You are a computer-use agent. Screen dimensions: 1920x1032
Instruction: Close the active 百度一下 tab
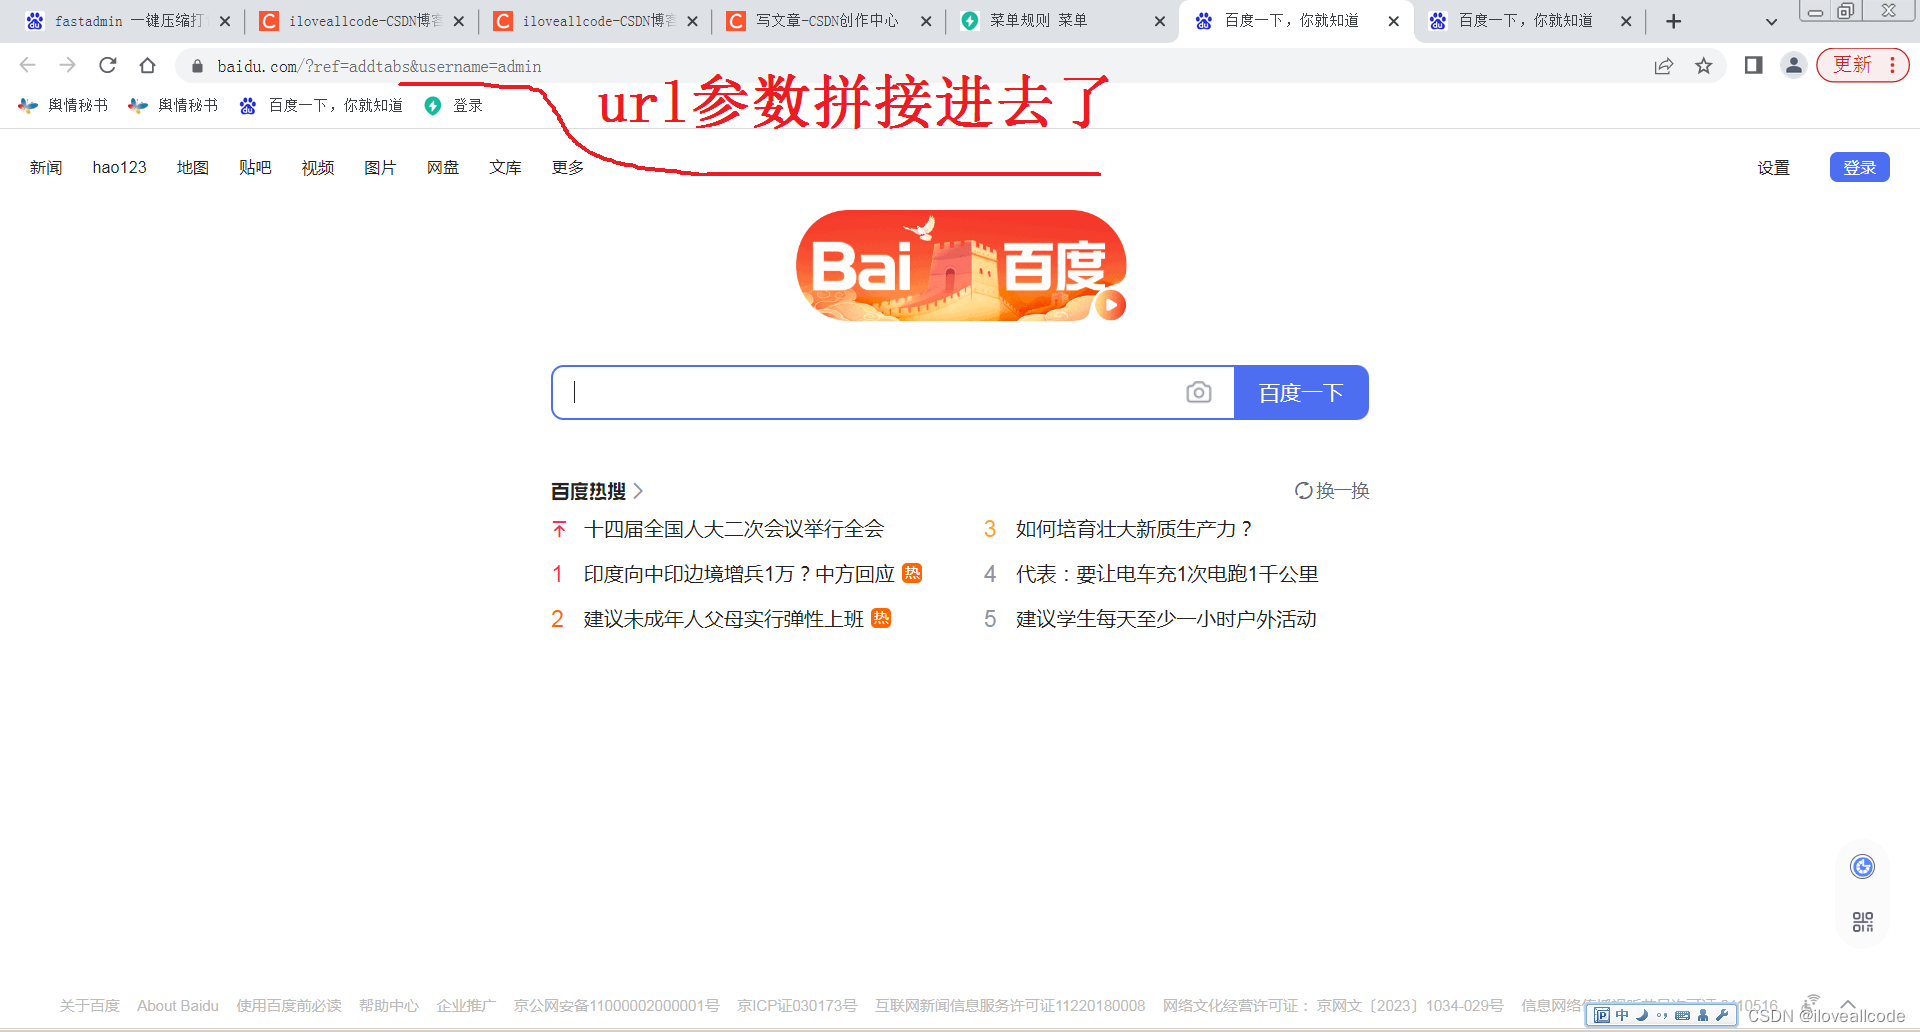coord(1394,21)
